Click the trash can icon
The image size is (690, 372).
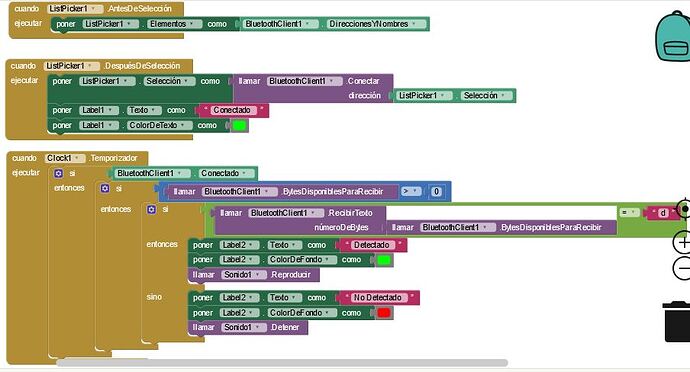(677, 321)
